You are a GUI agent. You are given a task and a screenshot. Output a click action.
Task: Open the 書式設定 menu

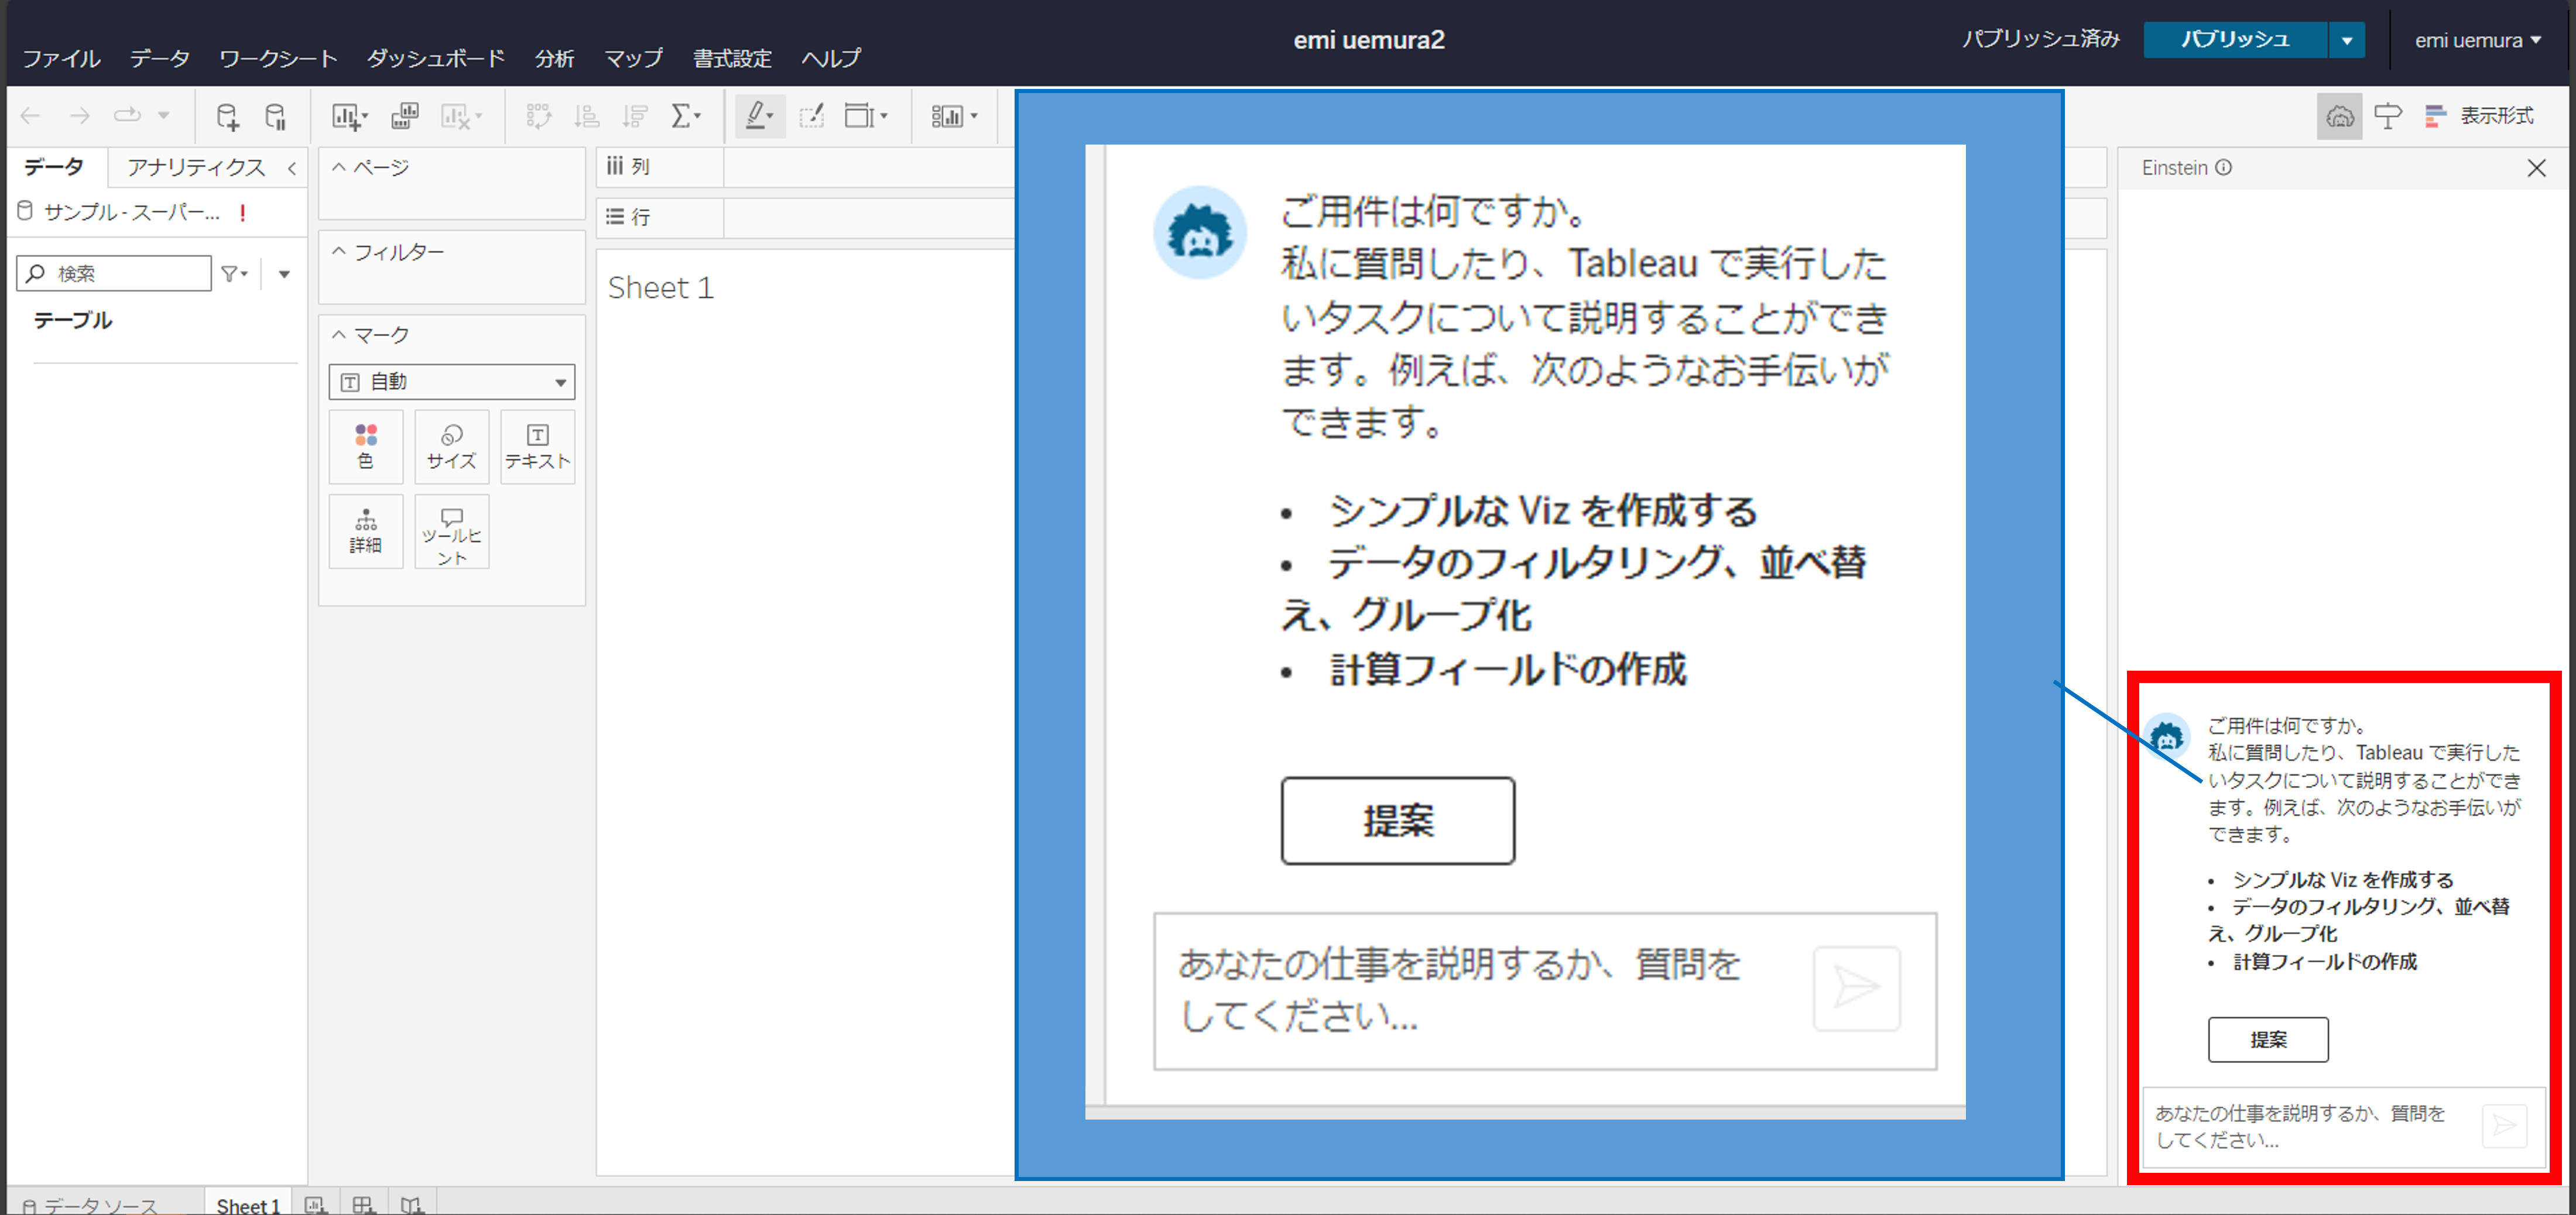(732, 58)
